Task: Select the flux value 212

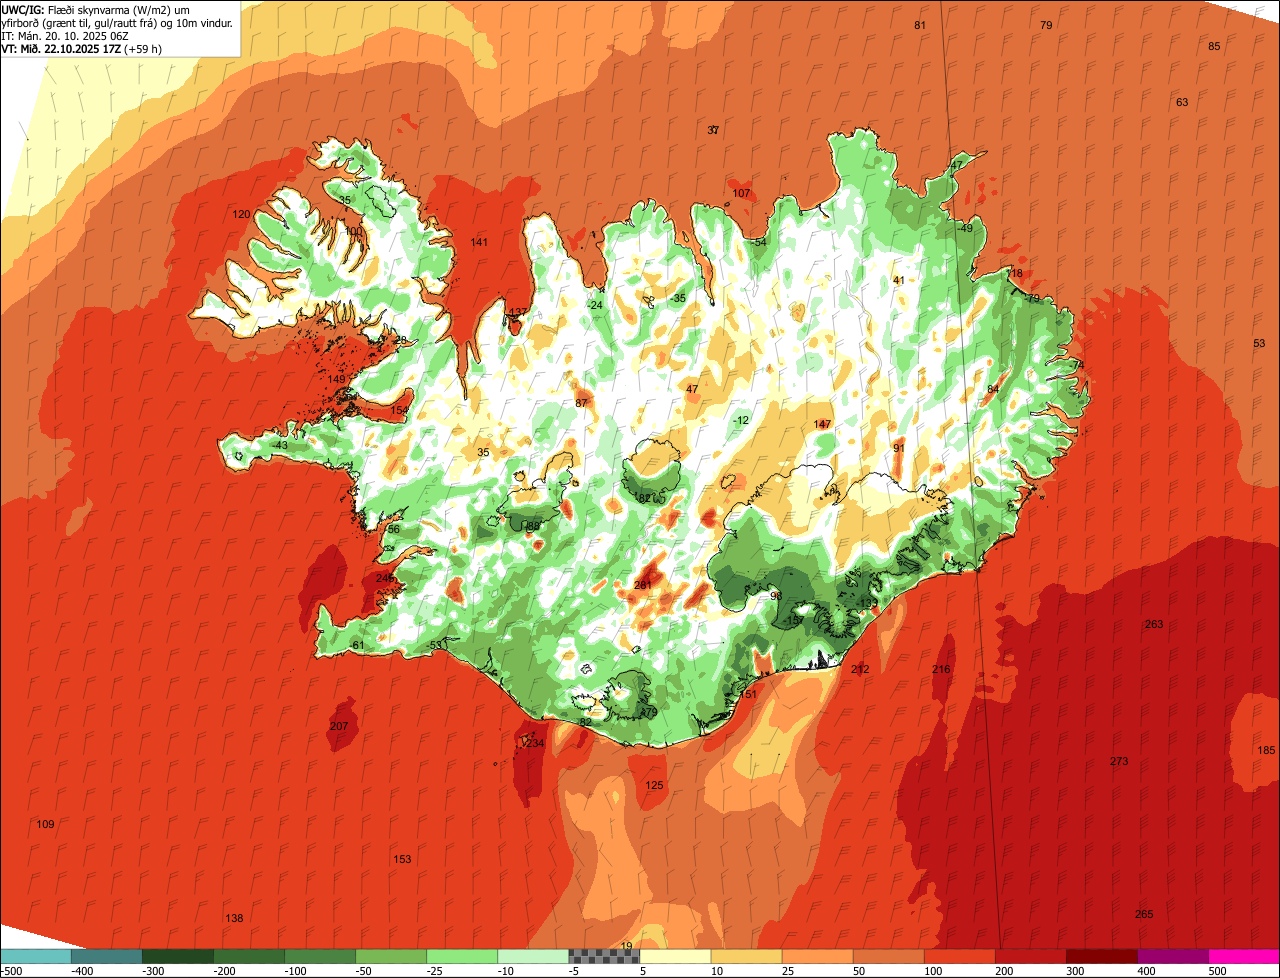Action: click(x=860, y=669)
